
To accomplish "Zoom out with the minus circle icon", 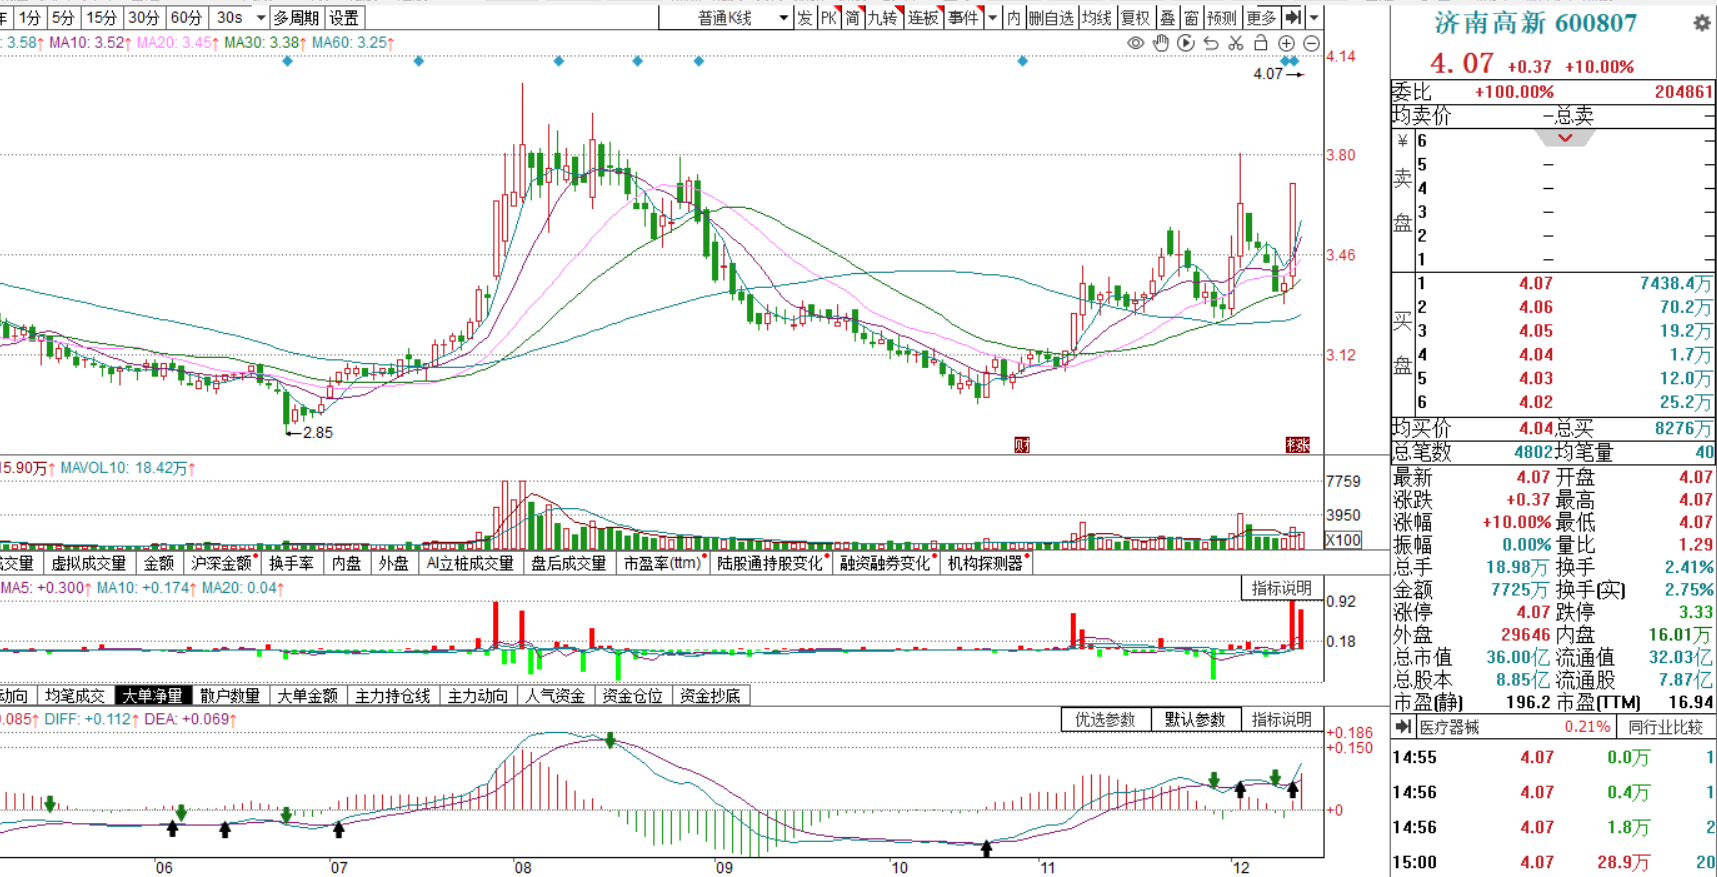I will tap(1311, 43).
